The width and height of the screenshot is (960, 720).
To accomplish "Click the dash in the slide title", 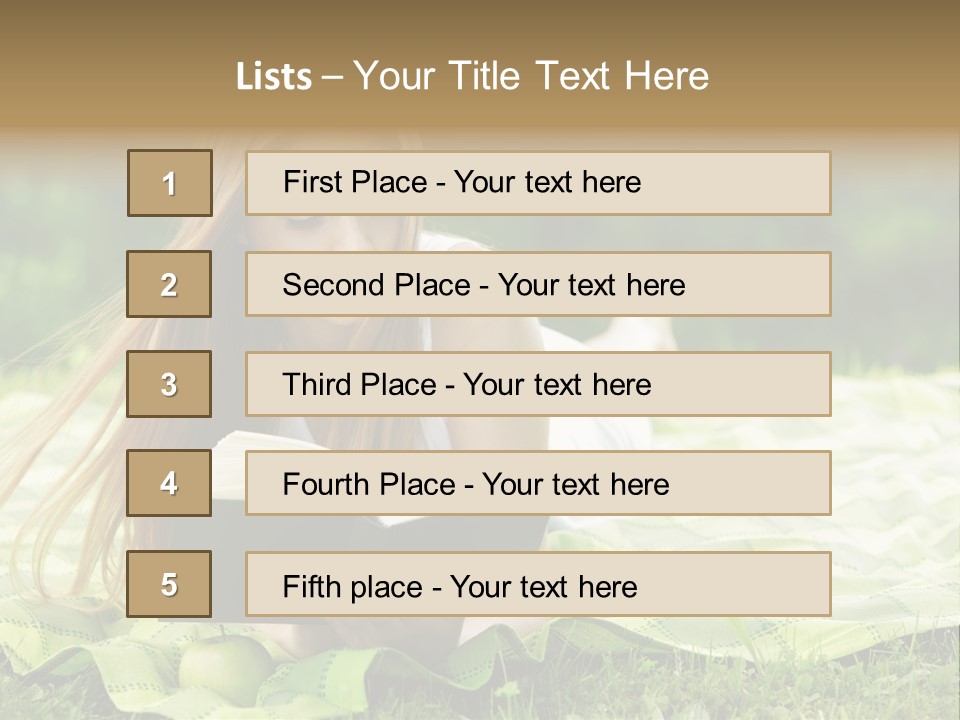I will pyautogui.click(x=332, y=77).
